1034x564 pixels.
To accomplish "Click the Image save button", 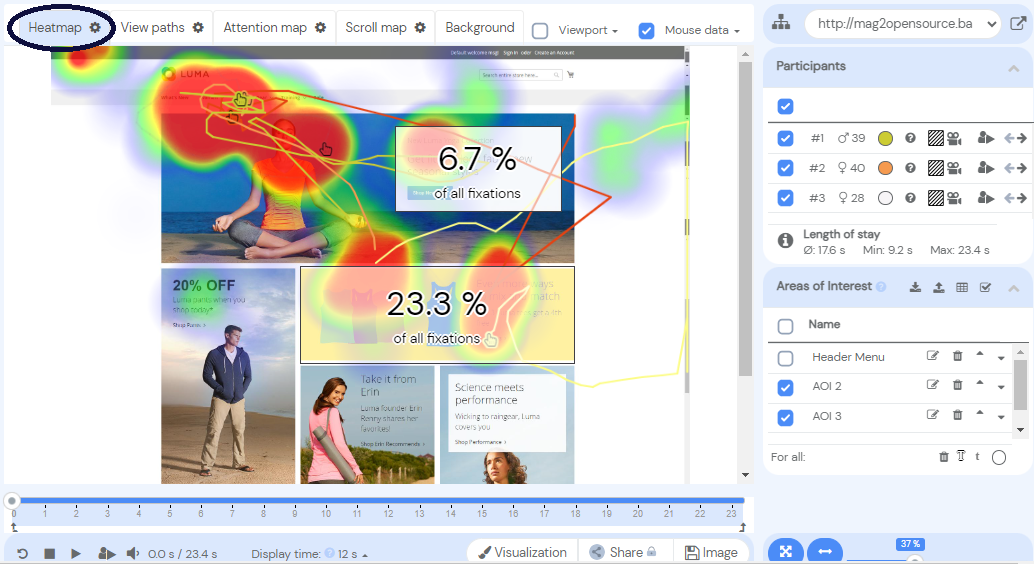I will tap(711, 552).
